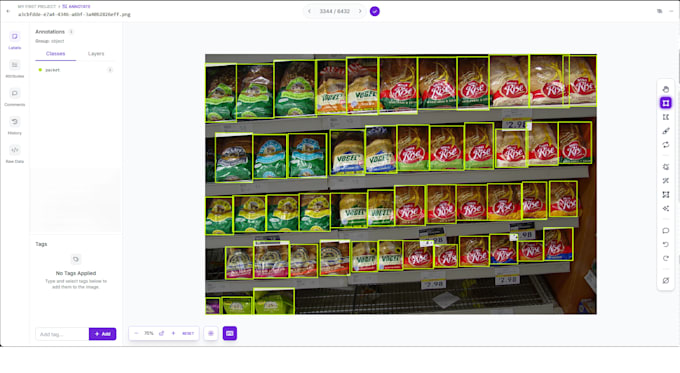Click the packet class green color dot
Screen dimensions: 680x373
pyautogui.click(x=40, y=70)
